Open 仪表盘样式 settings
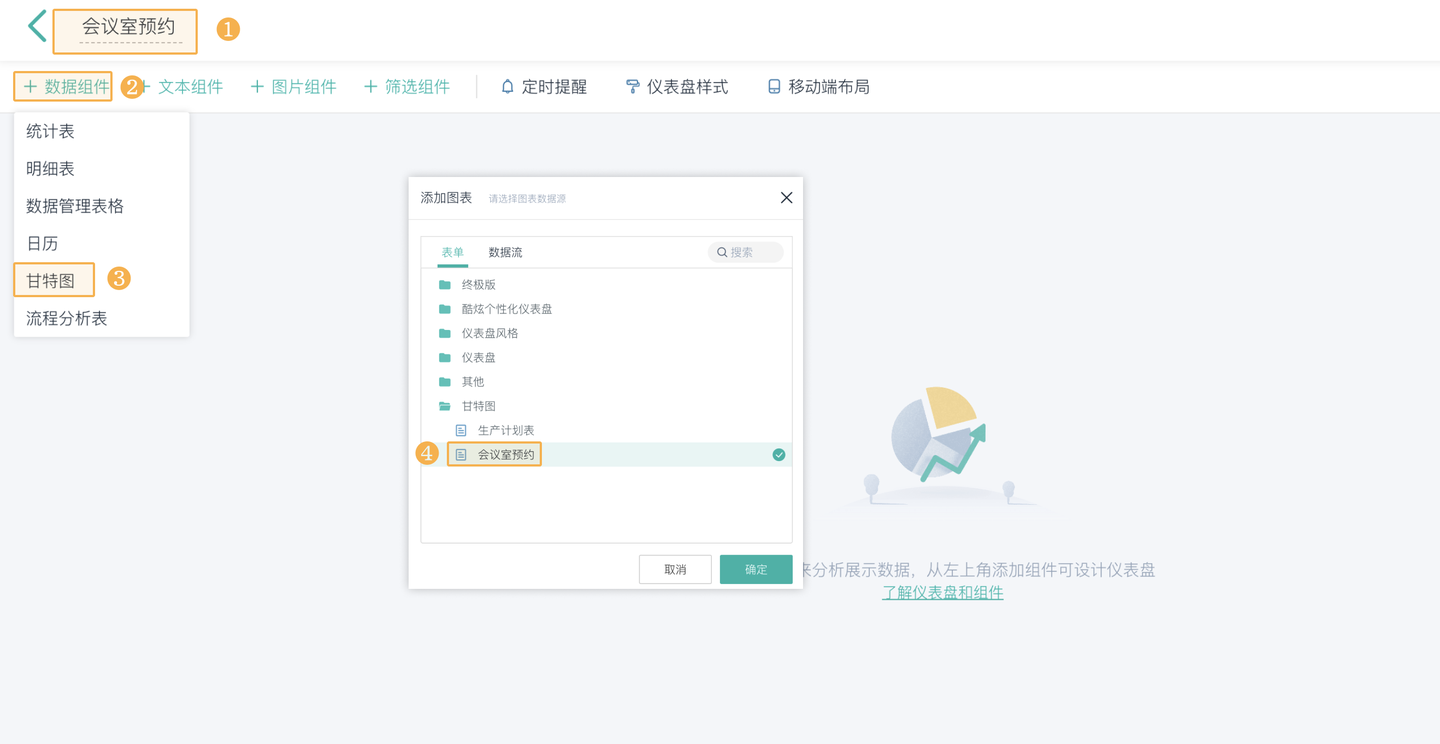The image size is (1440, 744). (x=677, y=87)
